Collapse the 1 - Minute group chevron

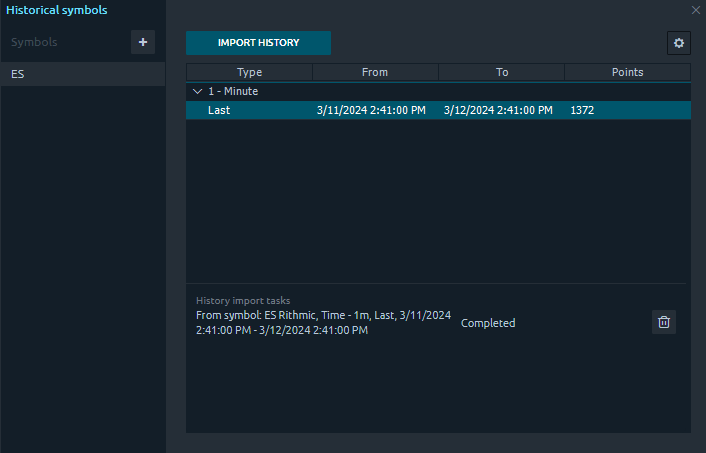click(197, 91)
